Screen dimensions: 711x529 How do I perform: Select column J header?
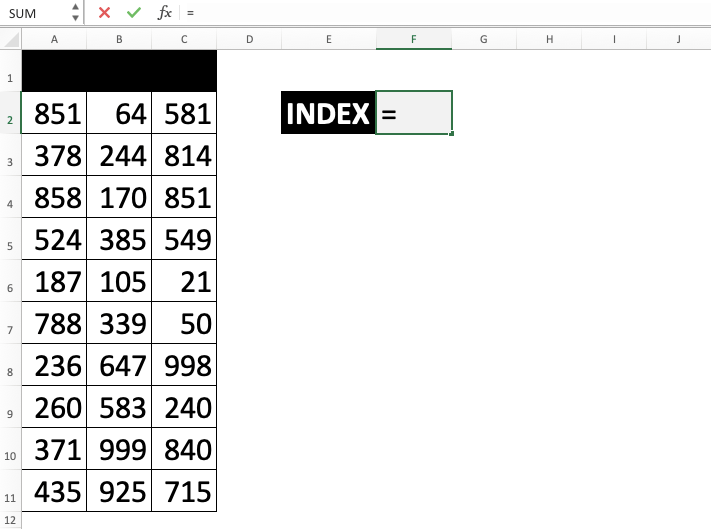[679, 39]
